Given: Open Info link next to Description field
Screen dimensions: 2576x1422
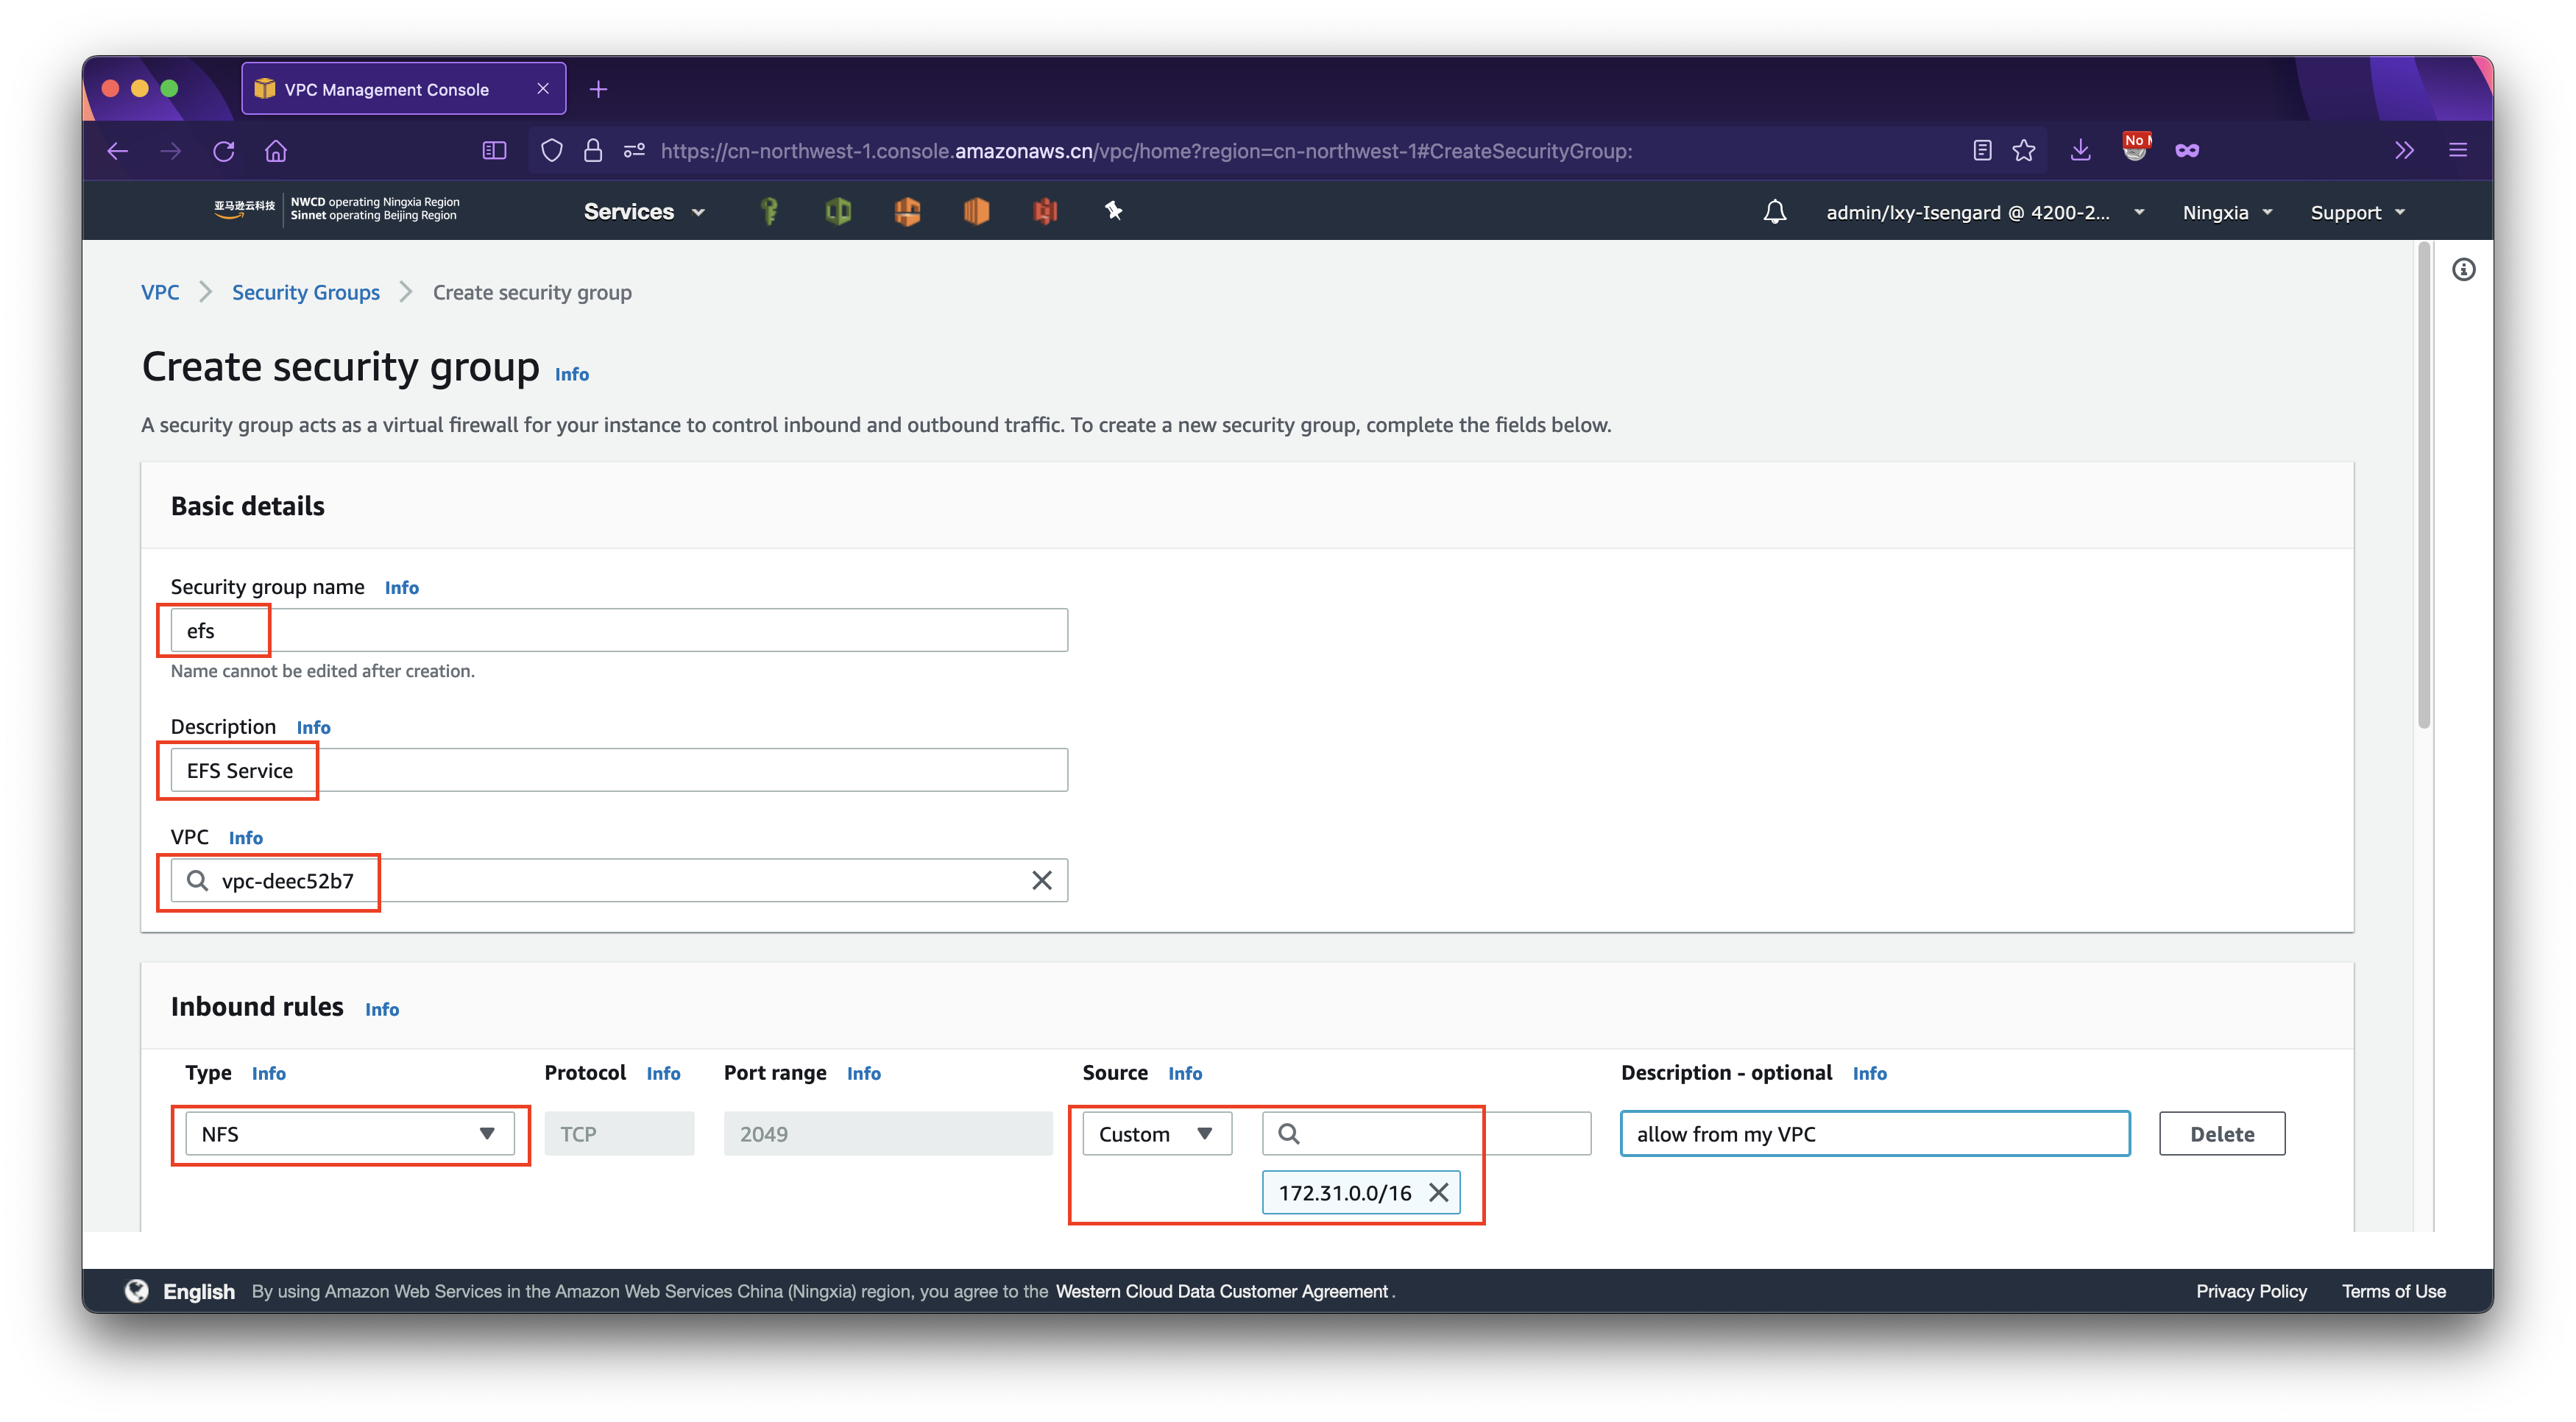Looking at the screenshot, I should (x=313, y=727).
